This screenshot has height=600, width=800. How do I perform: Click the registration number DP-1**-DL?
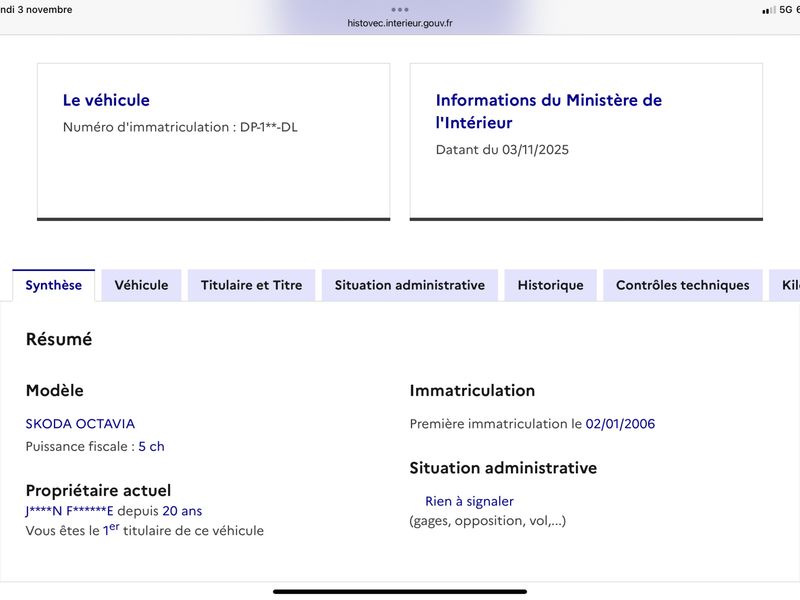pyautogui.click(x=269, y=127)
